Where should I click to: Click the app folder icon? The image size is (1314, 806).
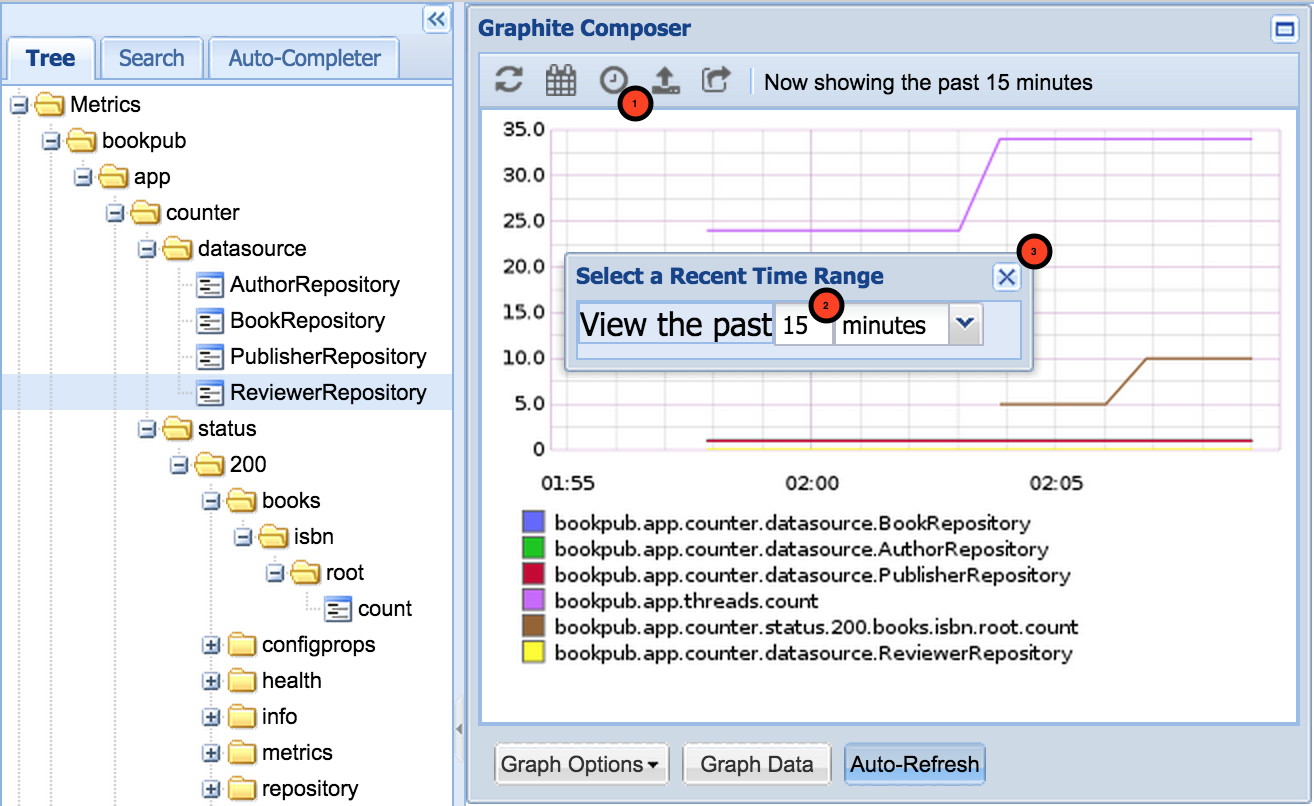(x=113, y=176)
